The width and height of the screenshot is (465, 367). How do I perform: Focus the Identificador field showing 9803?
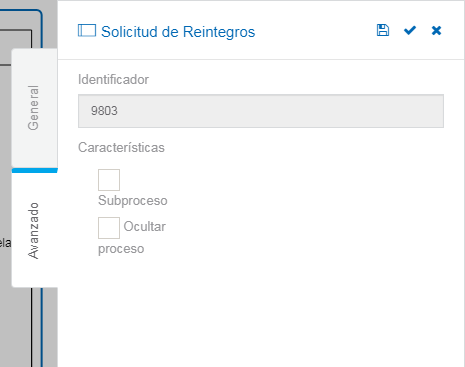(261, 111)
